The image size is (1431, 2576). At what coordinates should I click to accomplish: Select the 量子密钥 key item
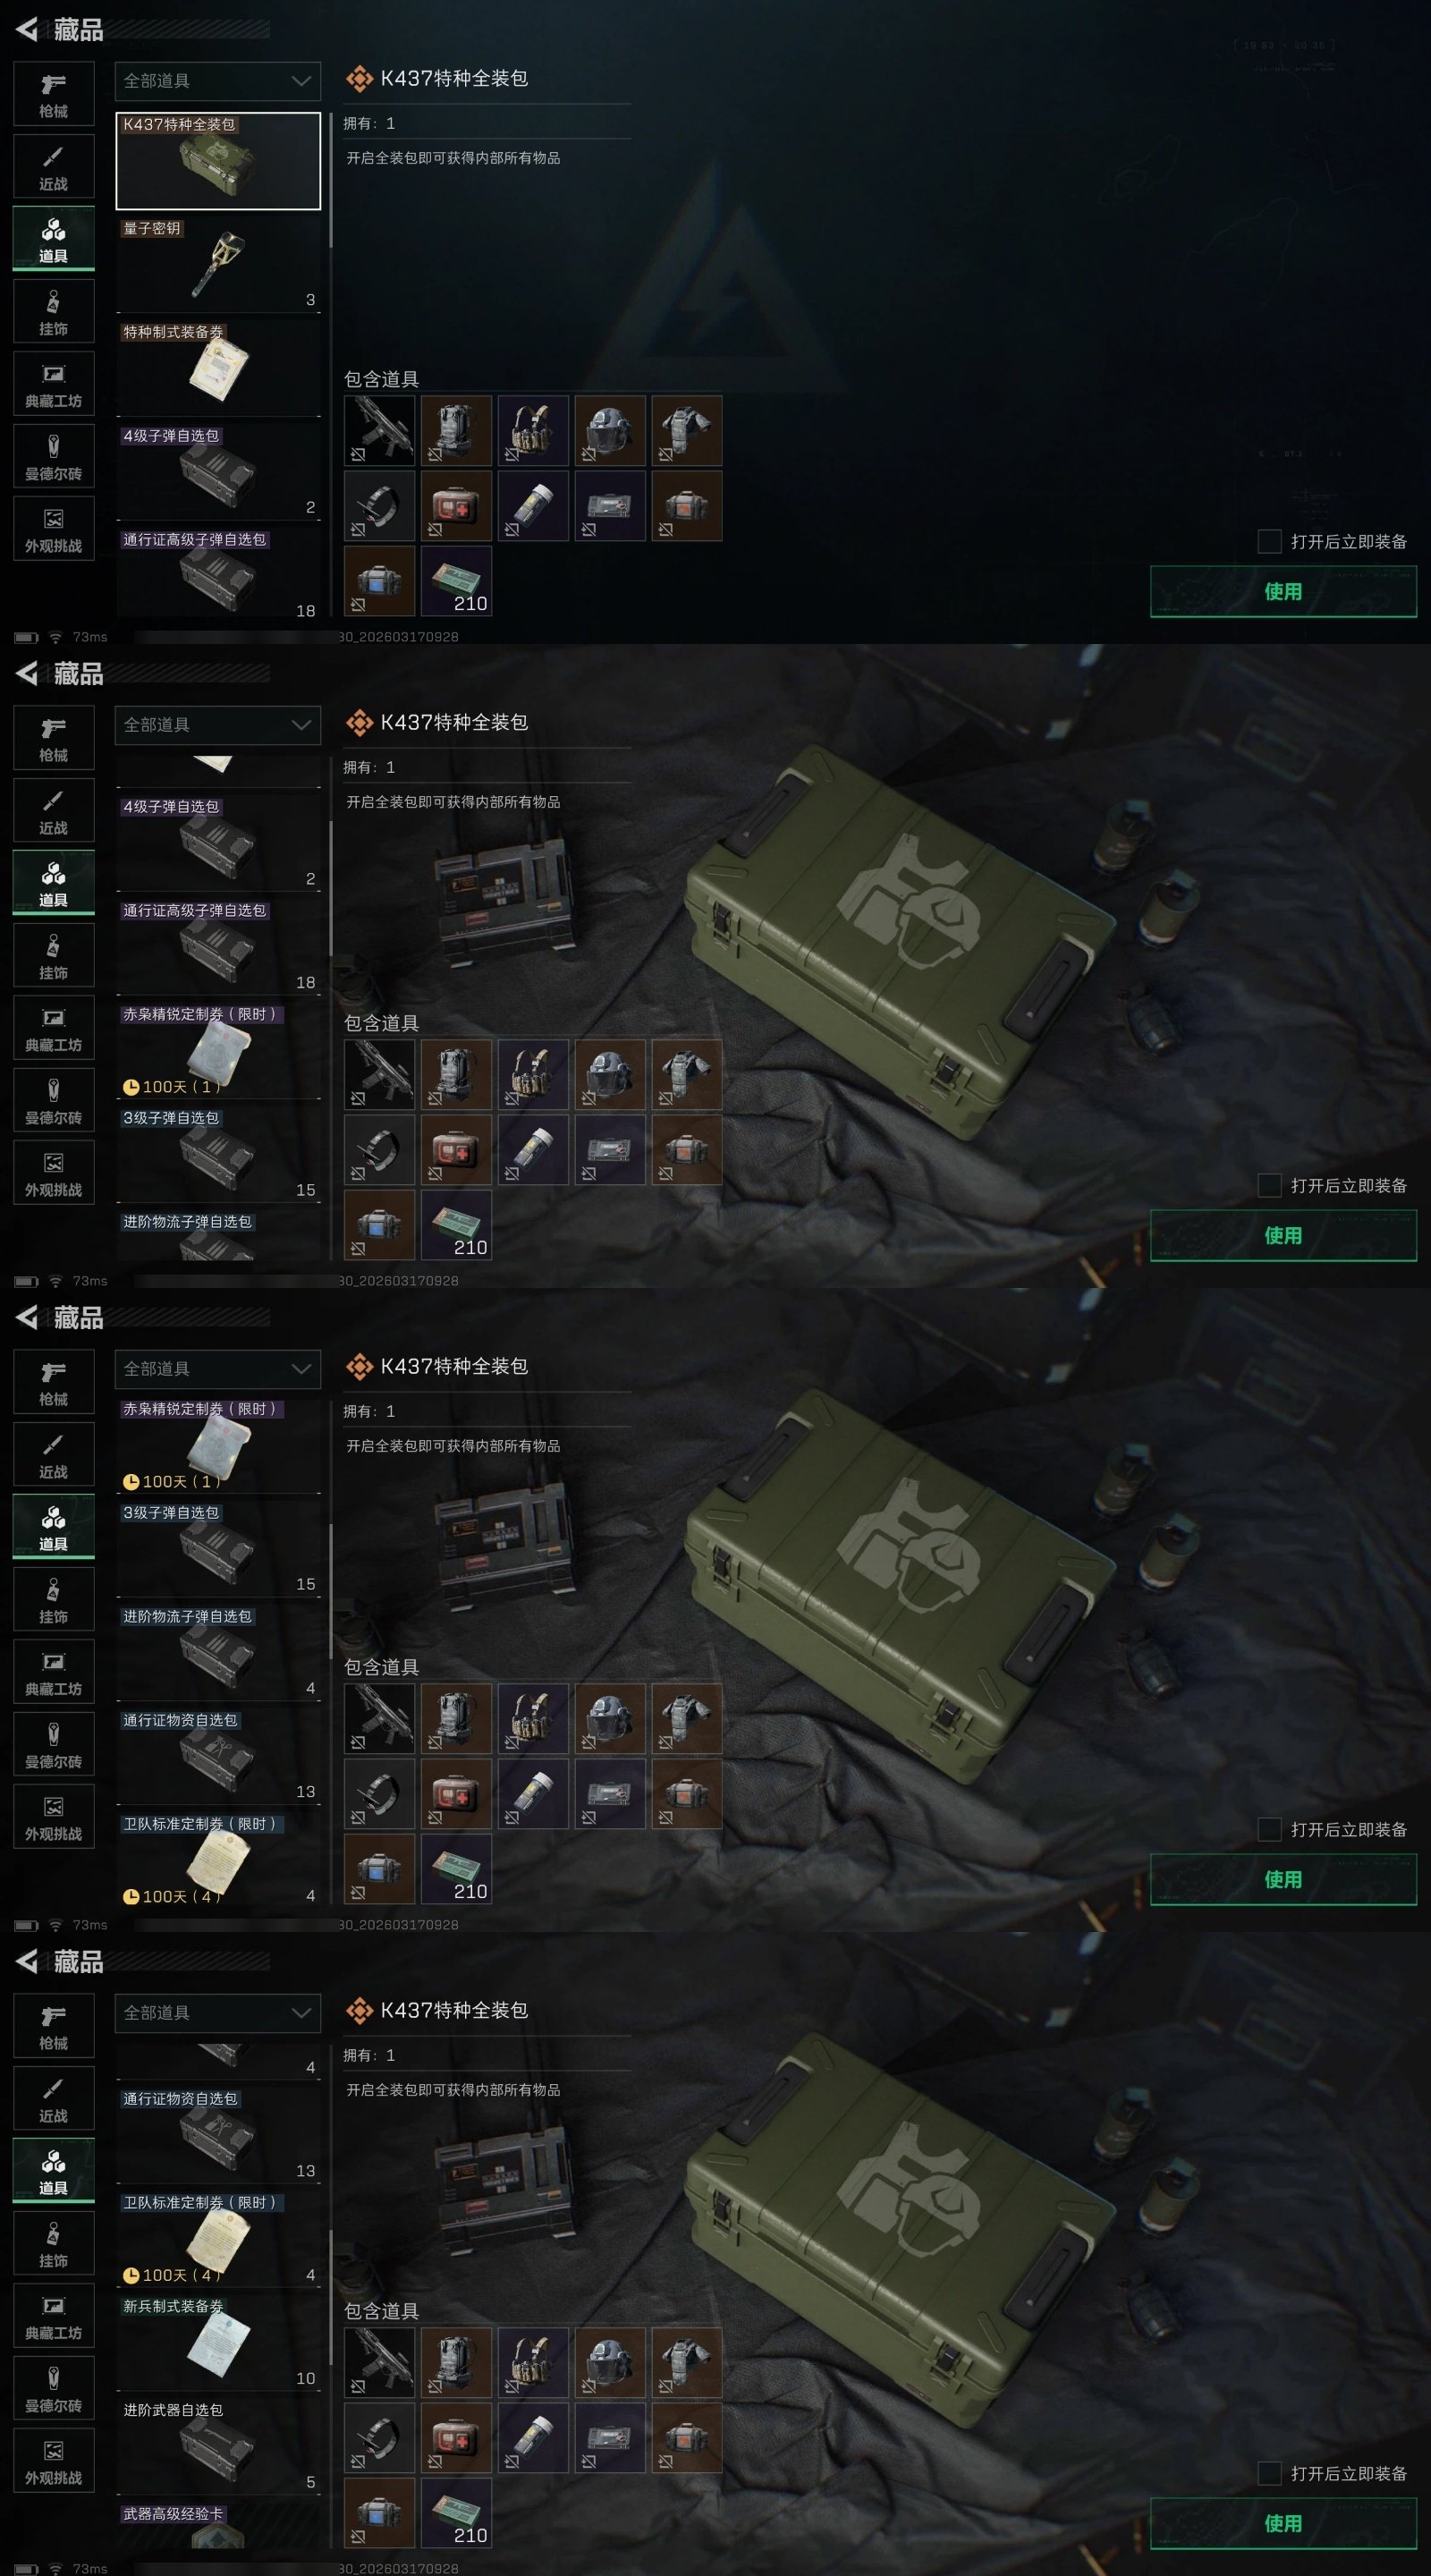[218, 264]
